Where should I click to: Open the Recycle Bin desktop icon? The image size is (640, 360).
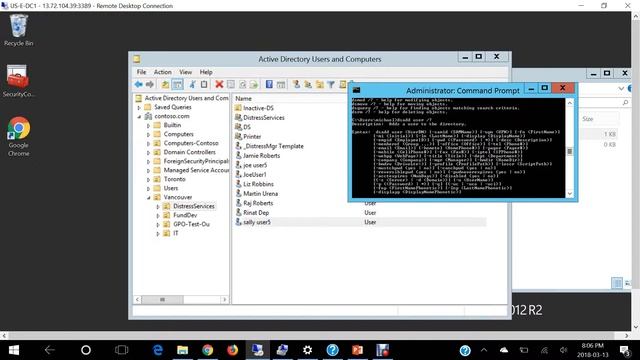[x=18, y=30]
